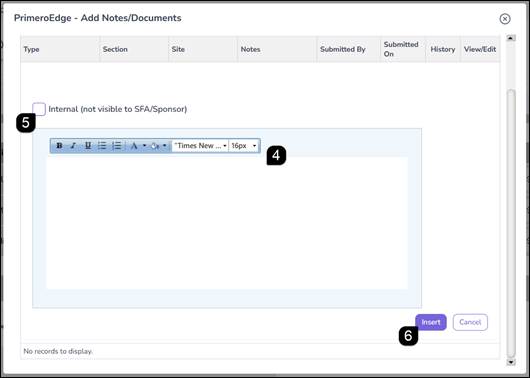This screenshot has width=530, height=378.
Task: Click the View/Edit column header
Action: (x=480, y=49)
